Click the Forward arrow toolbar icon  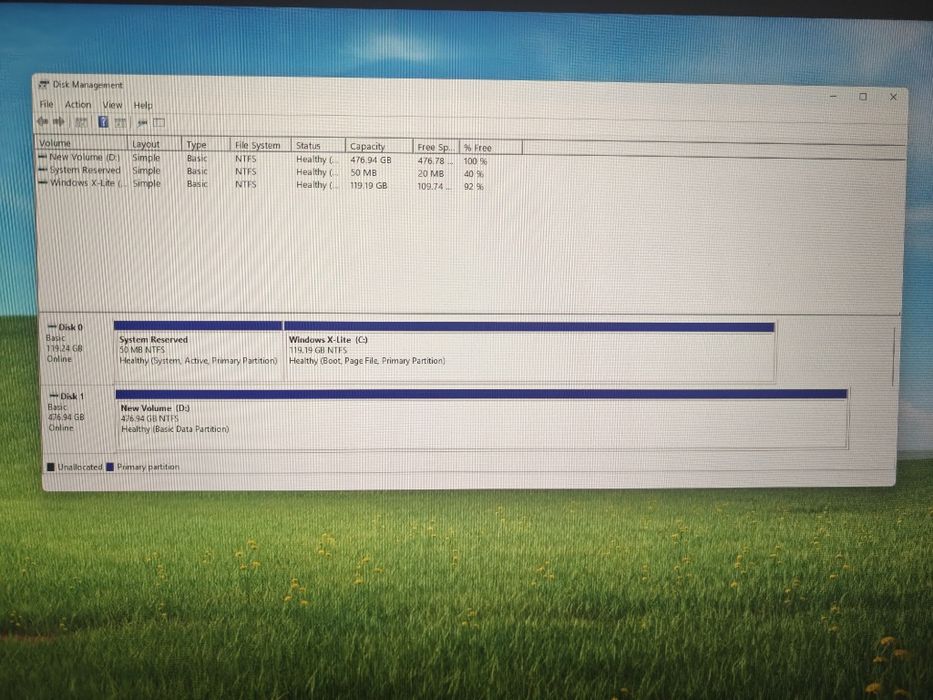(x=58, y=121)
